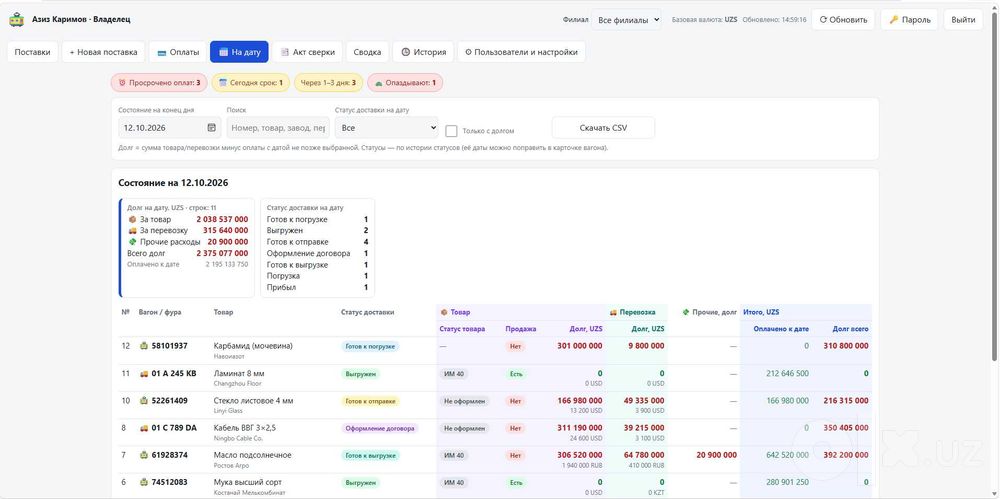The image size is (1000, 499).
Task: Open the calendar picker in the date field
Action: [212, 128]
